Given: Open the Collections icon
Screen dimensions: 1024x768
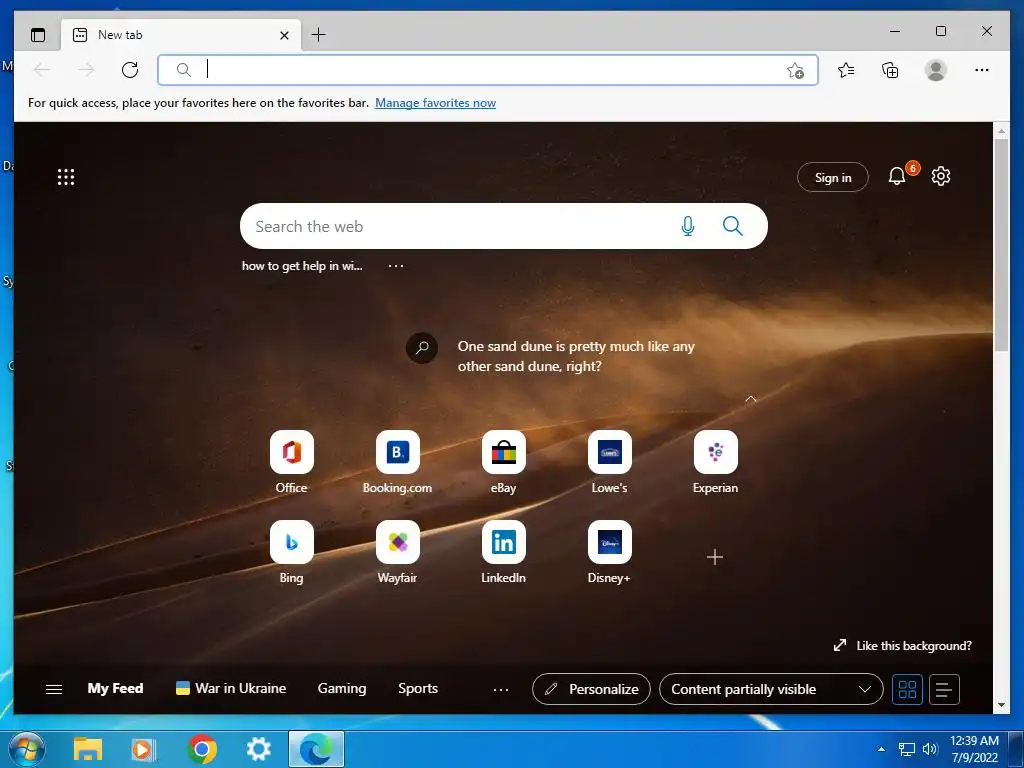Looking at the screenshot, I should coord(890,70).
